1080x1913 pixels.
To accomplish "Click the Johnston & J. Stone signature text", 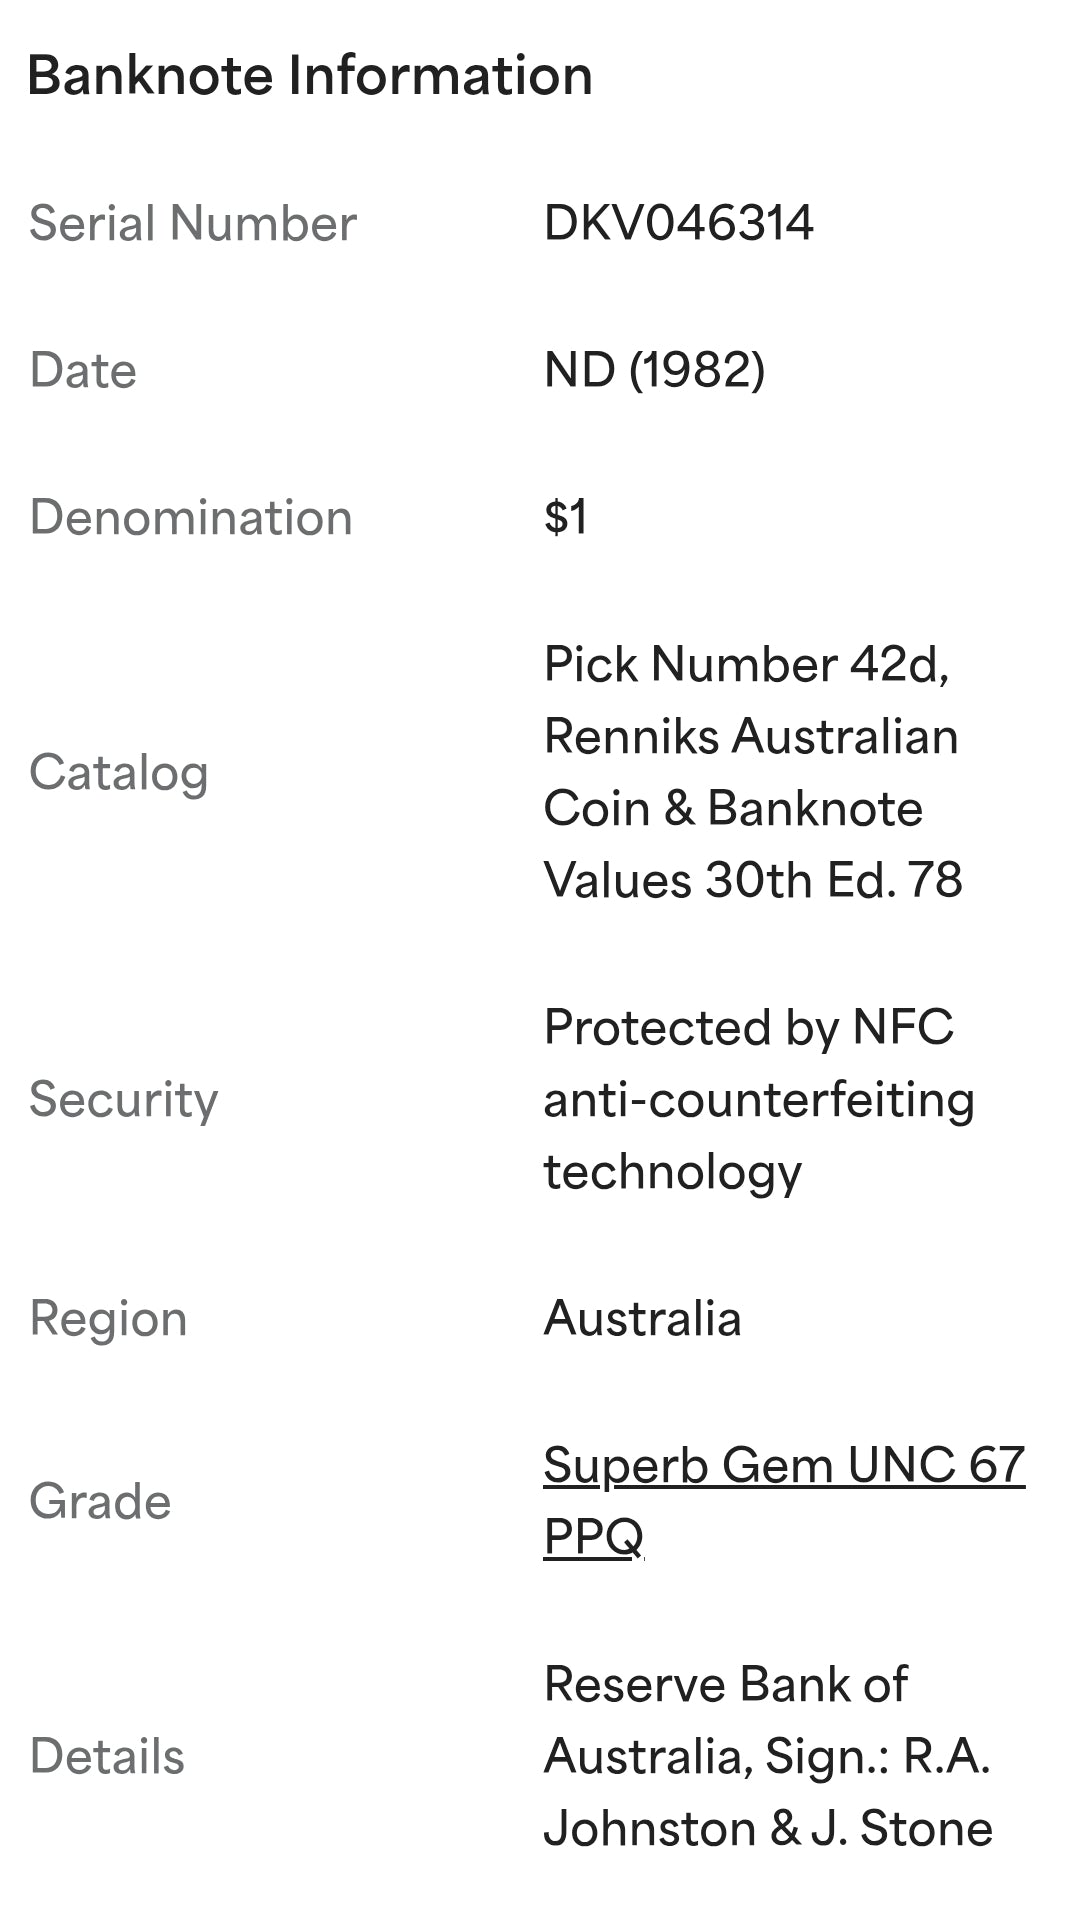I will click(768, 1828).
